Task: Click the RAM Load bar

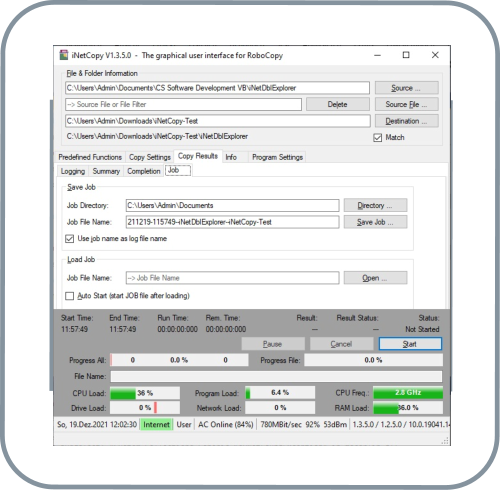Action: click(x=408, y=408)
